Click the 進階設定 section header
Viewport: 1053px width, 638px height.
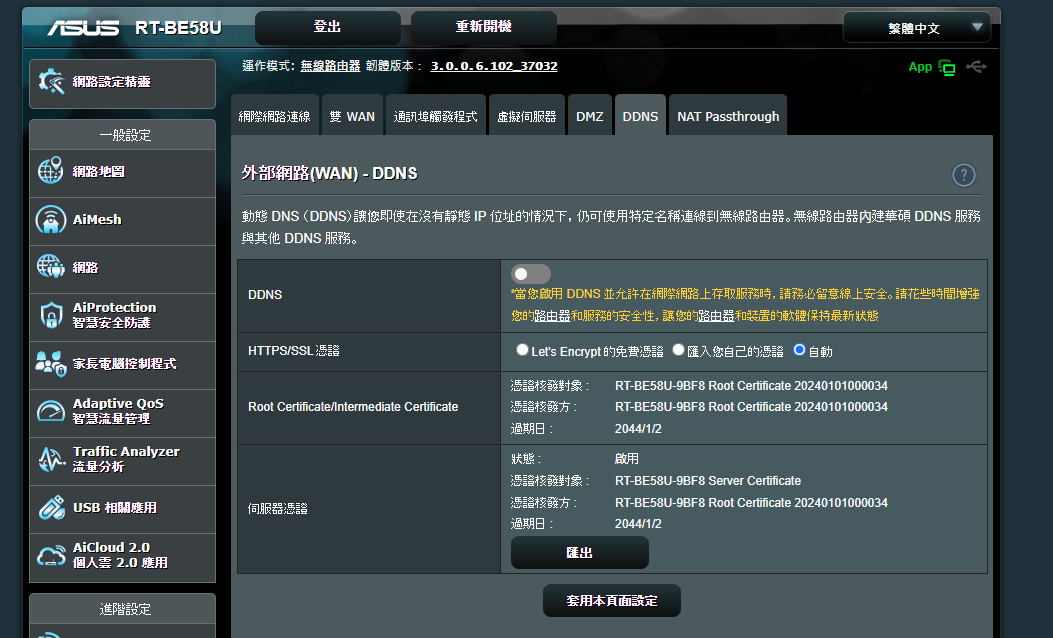[x=123, y=609]
